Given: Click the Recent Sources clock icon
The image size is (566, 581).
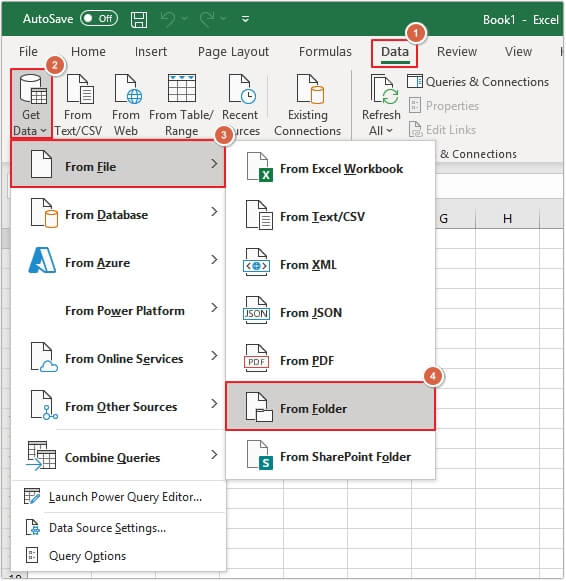Looking at the screenshot, I should [x=242, y=89].
